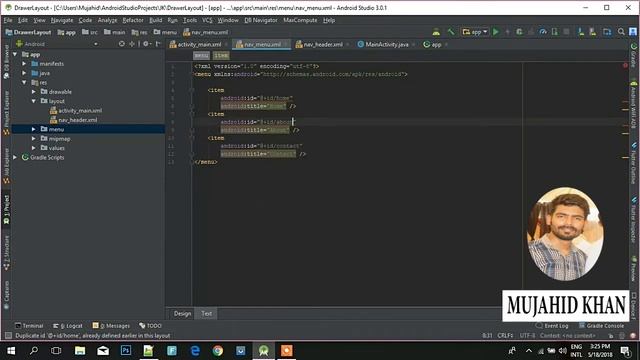Hide the project panel with the pin icon
The image size is (640, 360).
tap(158, 44)
